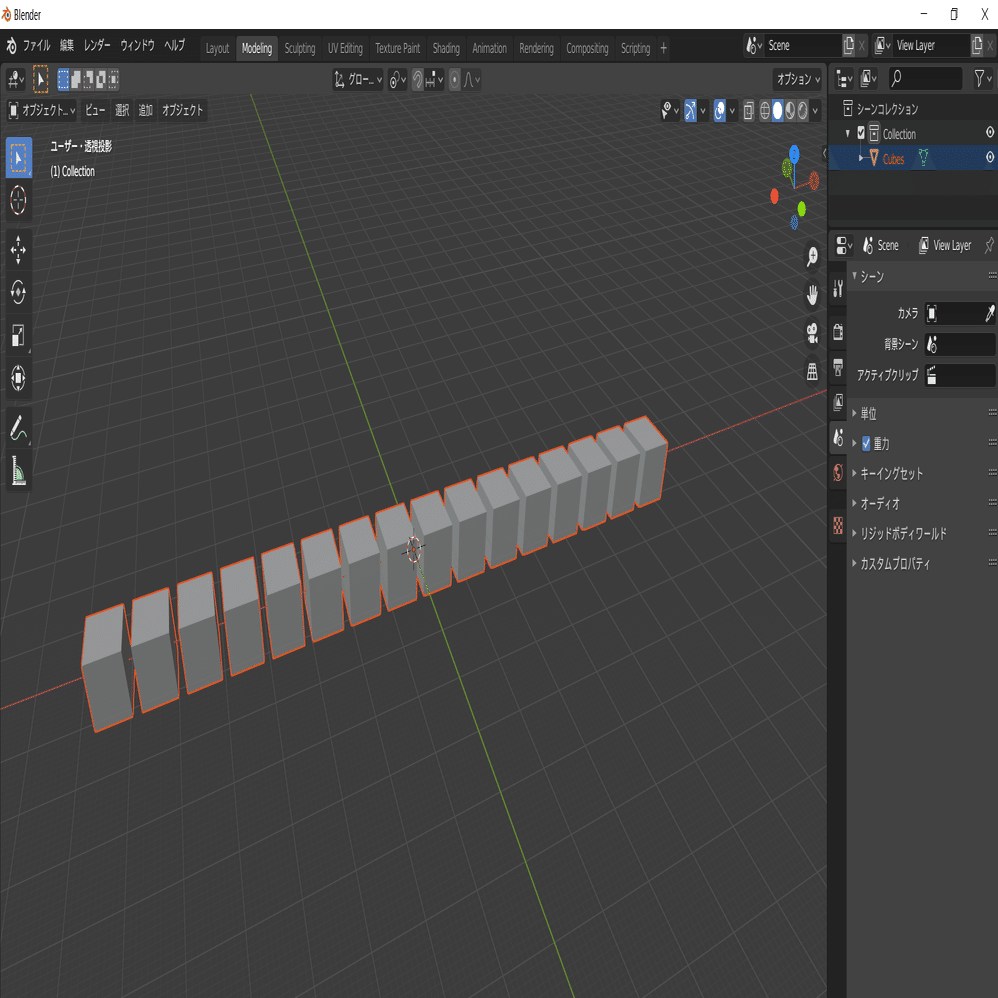Image resolution: width=998 pixels, height=998 pixels.
Task: Click the blue Z axis gizmo ball
Action: pos(794,153)
